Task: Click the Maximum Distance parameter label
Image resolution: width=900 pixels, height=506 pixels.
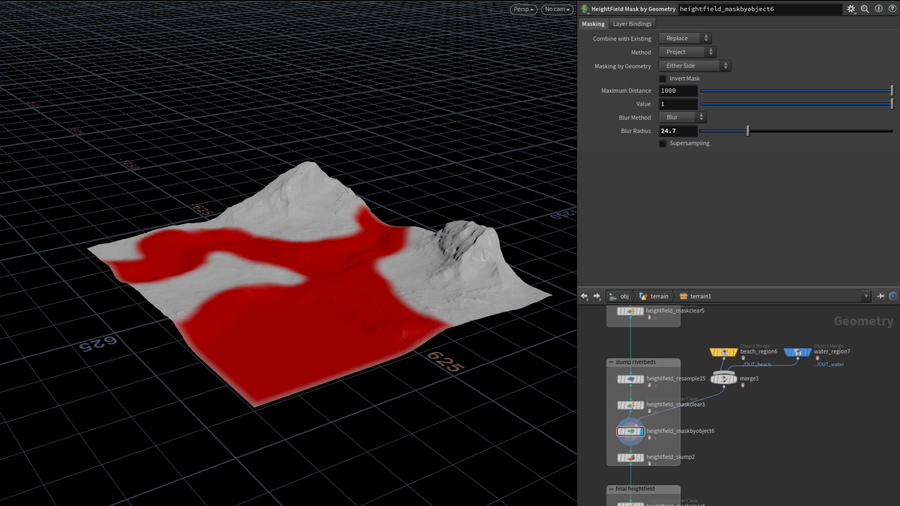Action: (x=626, y=91)
